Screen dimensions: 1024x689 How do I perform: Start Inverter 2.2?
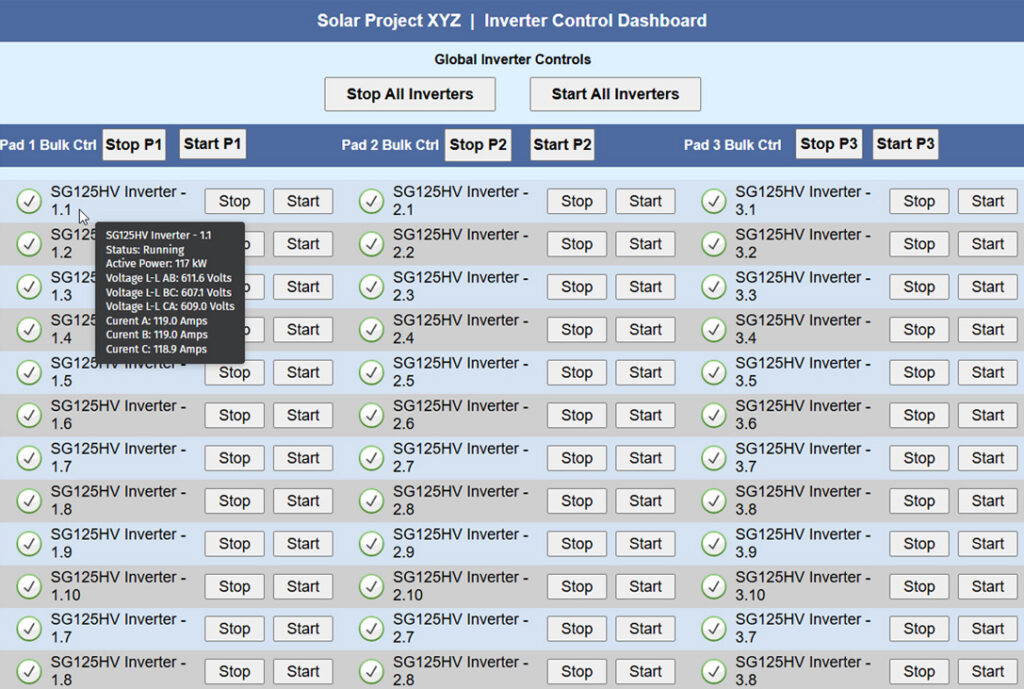click(645, 244)
